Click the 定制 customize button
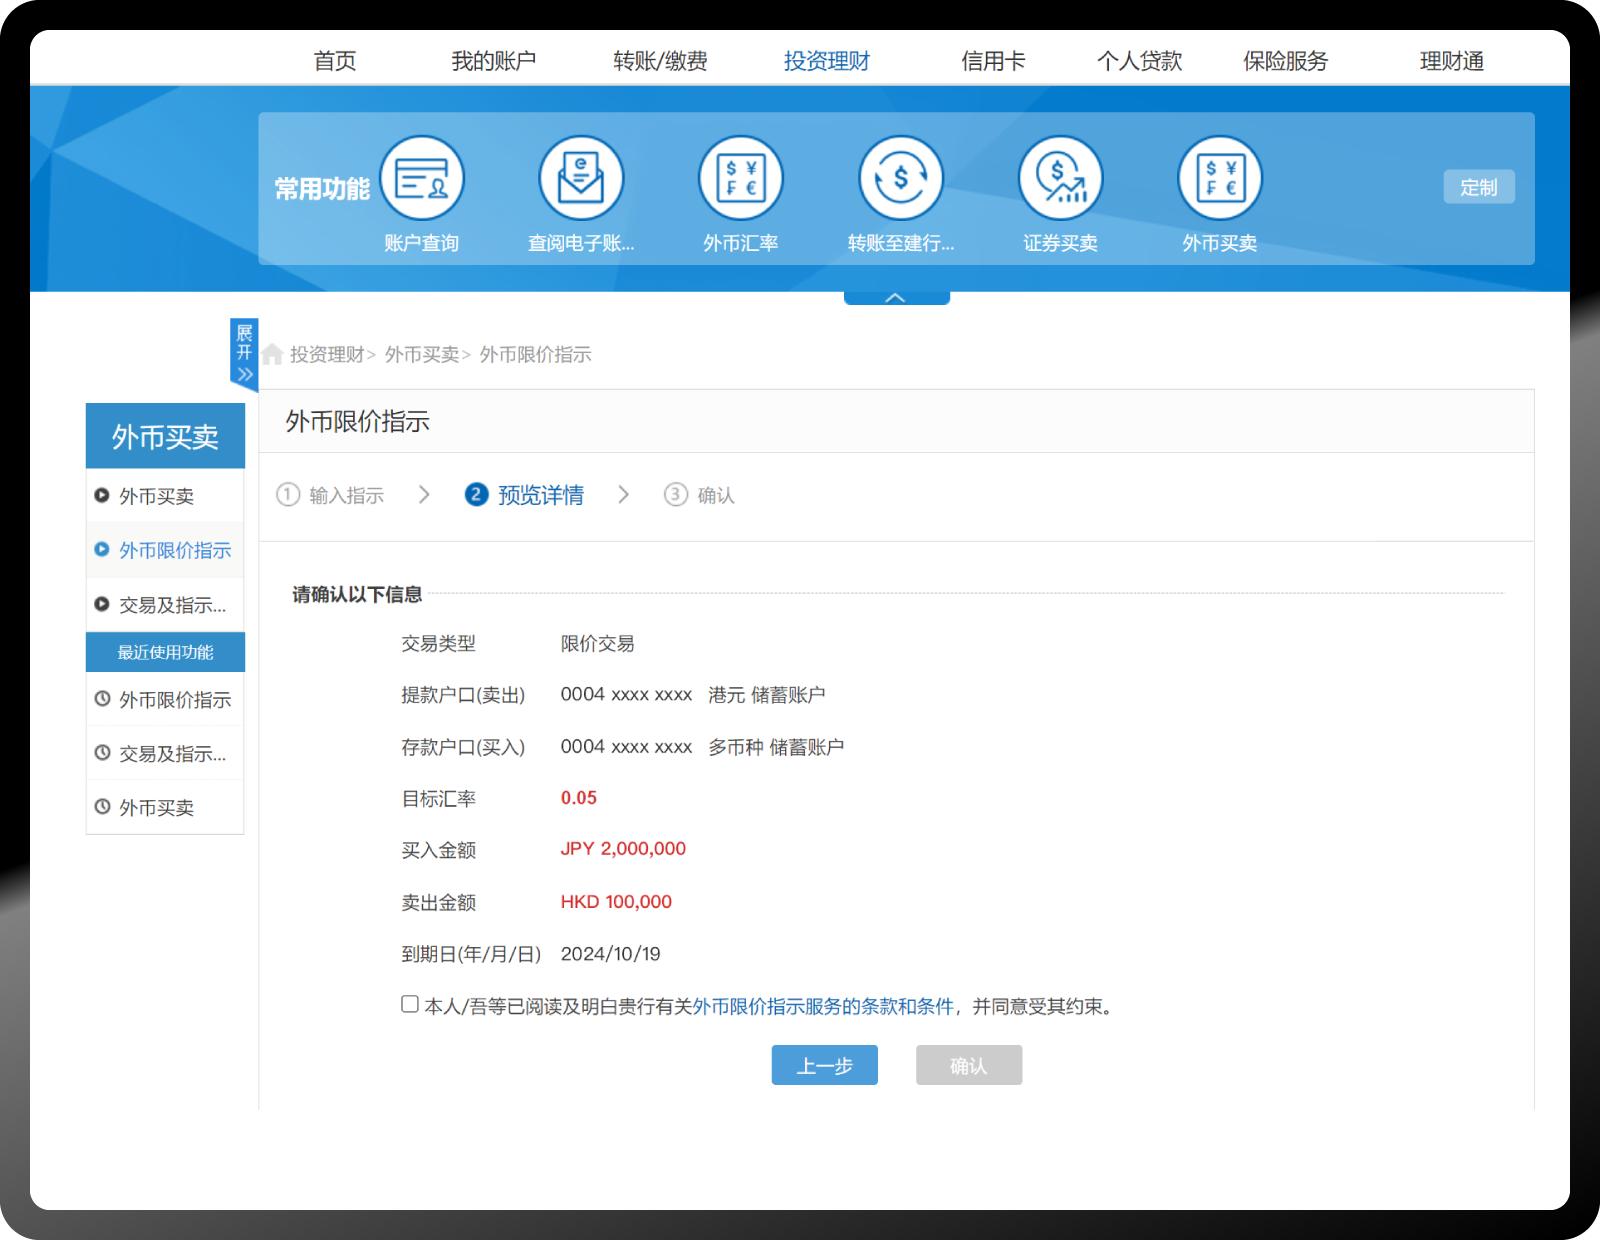 click(1479, 187)
